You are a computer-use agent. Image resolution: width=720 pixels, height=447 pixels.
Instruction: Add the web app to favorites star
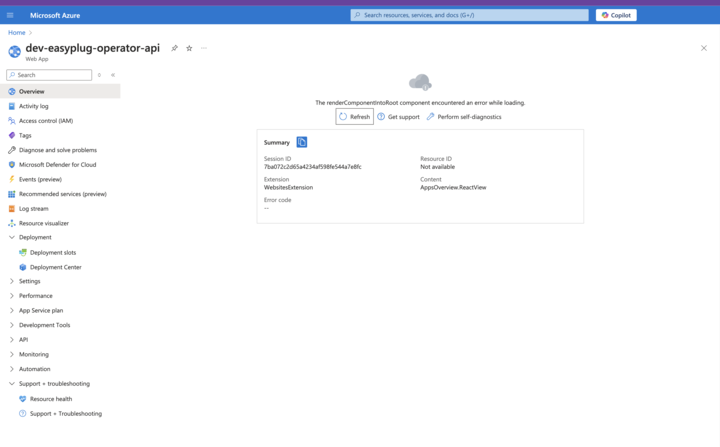189,48
